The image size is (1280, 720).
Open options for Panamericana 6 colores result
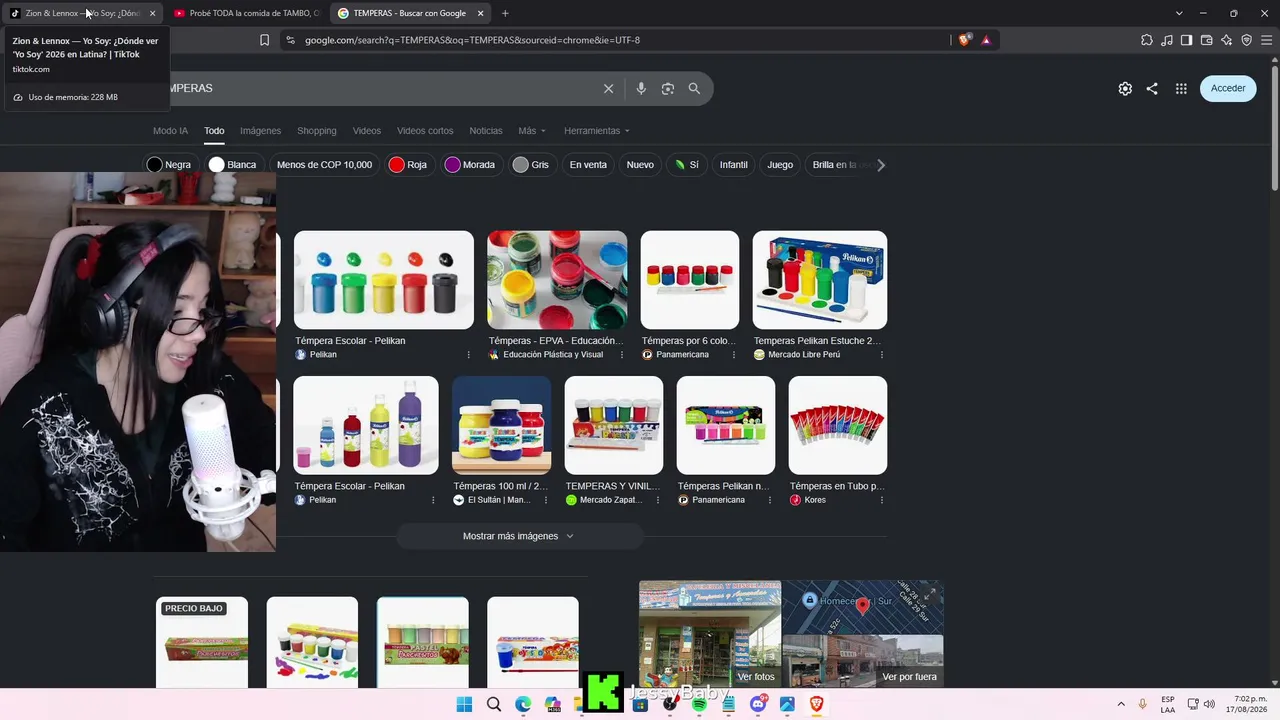pos(734,355)
